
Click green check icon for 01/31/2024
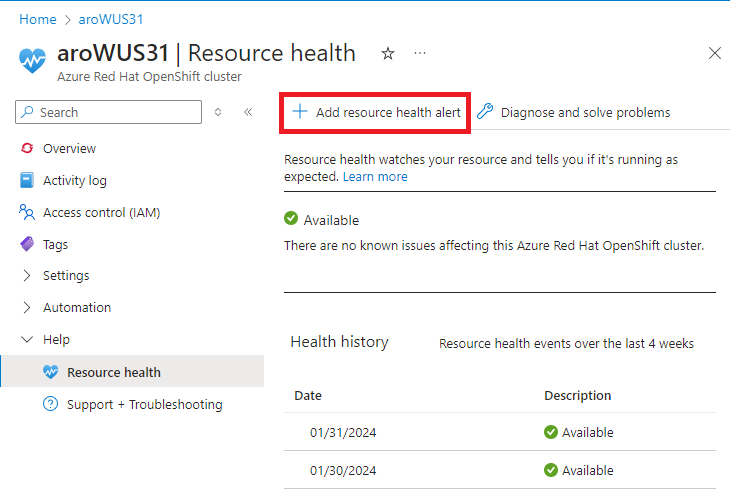coord(551,432)
